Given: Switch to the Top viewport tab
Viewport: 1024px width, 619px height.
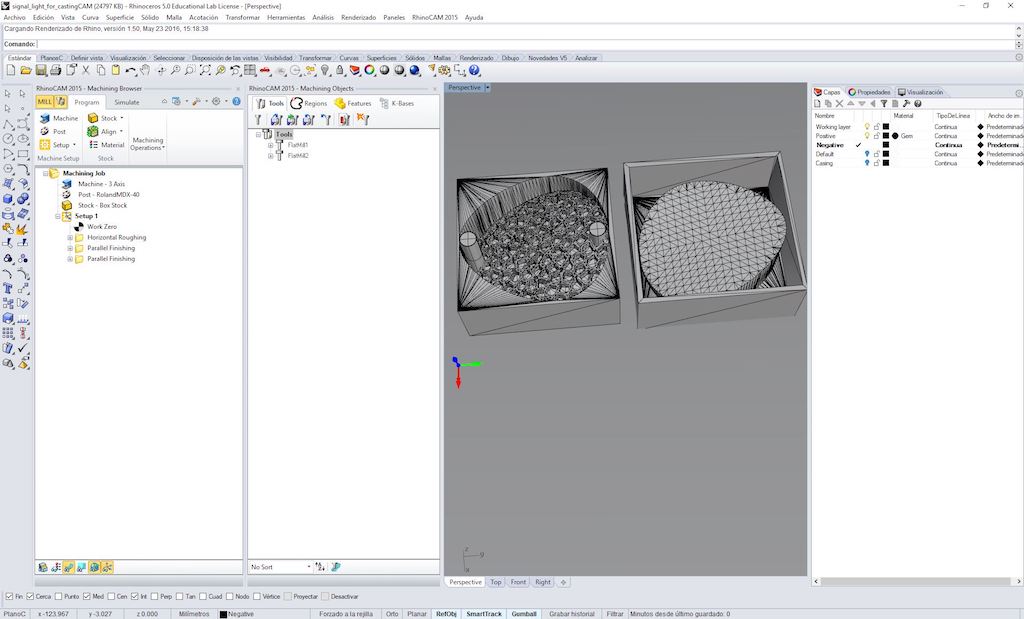Looking at the screenshot, I should (496, 582).
